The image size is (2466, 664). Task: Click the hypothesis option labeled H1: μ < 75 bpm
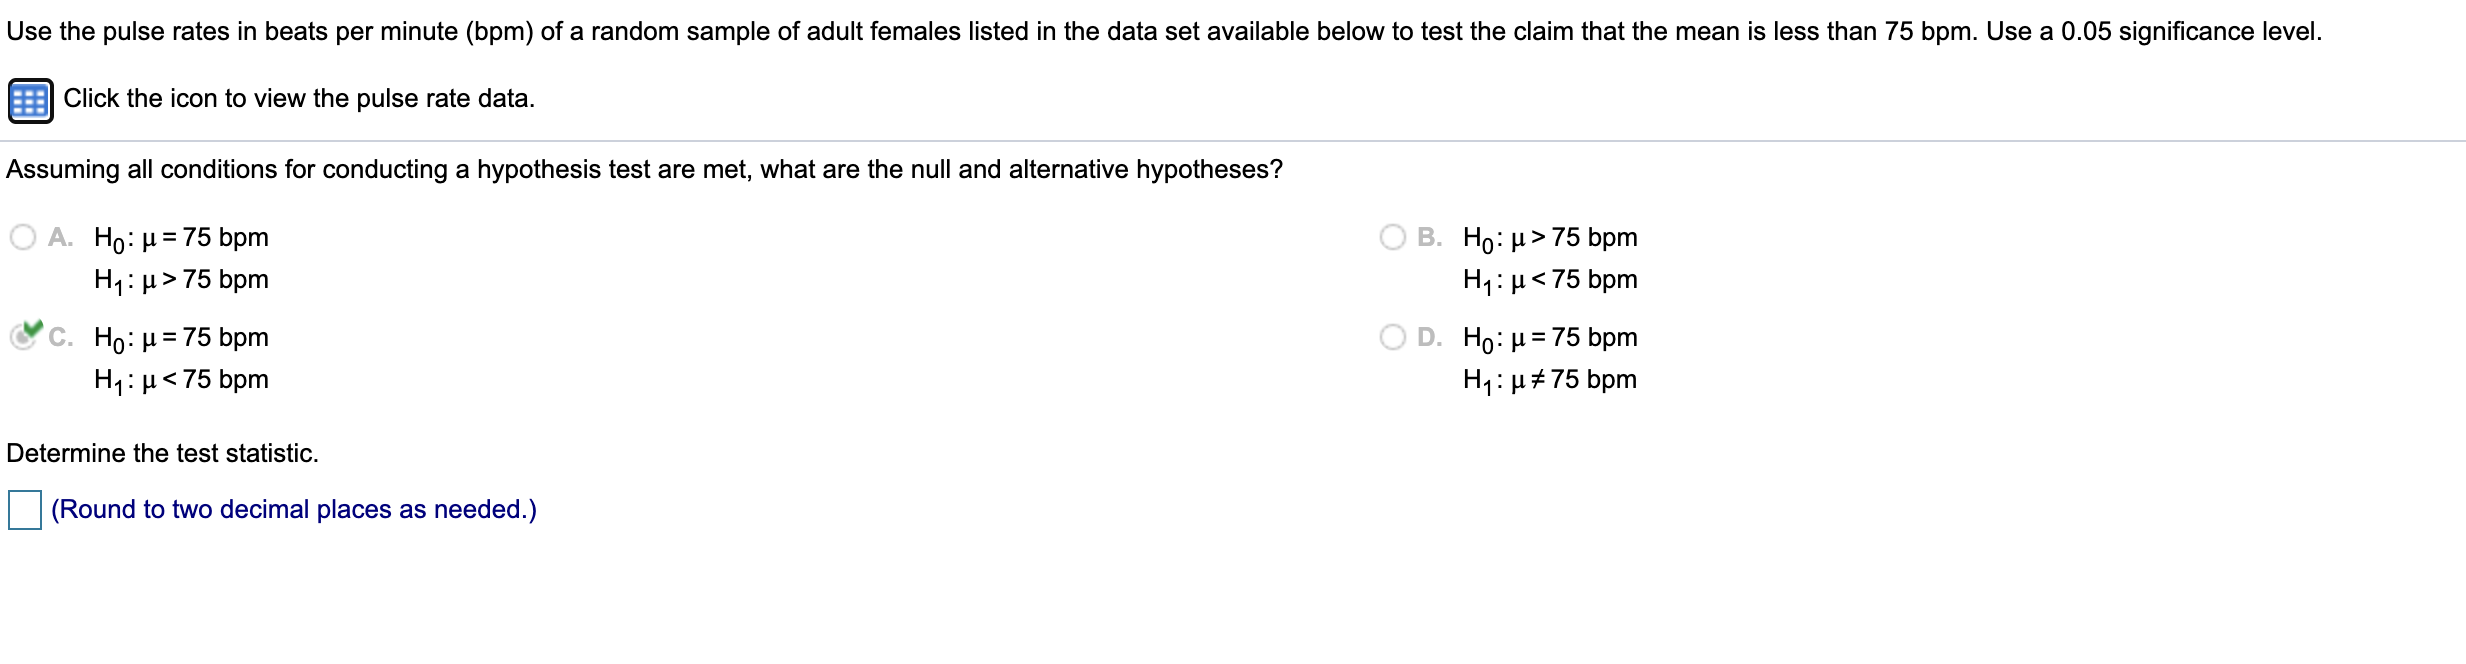pos(180,379)
